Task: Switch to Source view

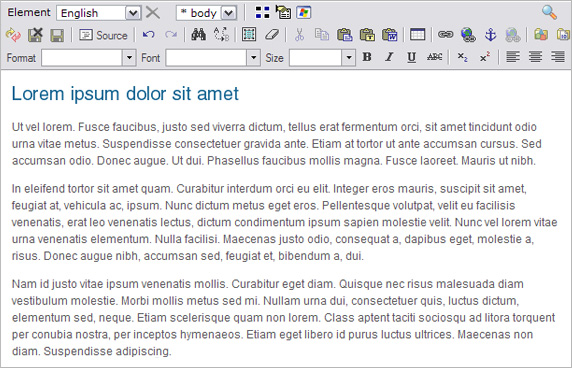Action: click(103, 35)
